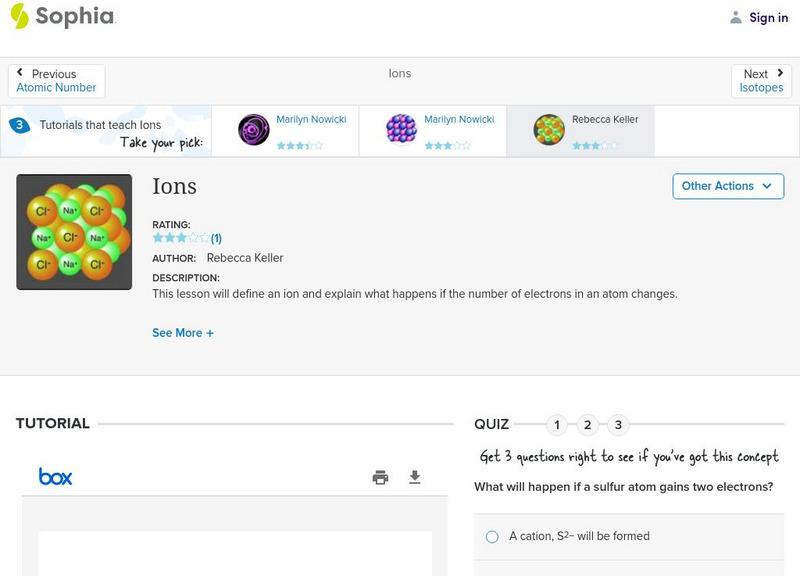Expand the description with See More +
800x576 pixels.
point(183,333)
